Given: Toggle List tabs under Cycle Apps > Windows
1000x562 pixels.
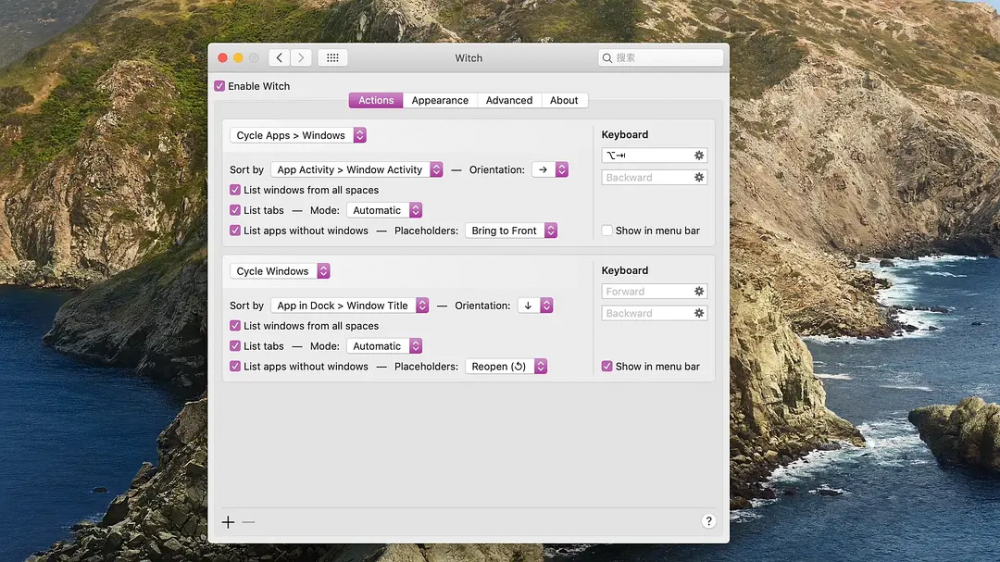Looking at the screenshot, I should 235,211.
